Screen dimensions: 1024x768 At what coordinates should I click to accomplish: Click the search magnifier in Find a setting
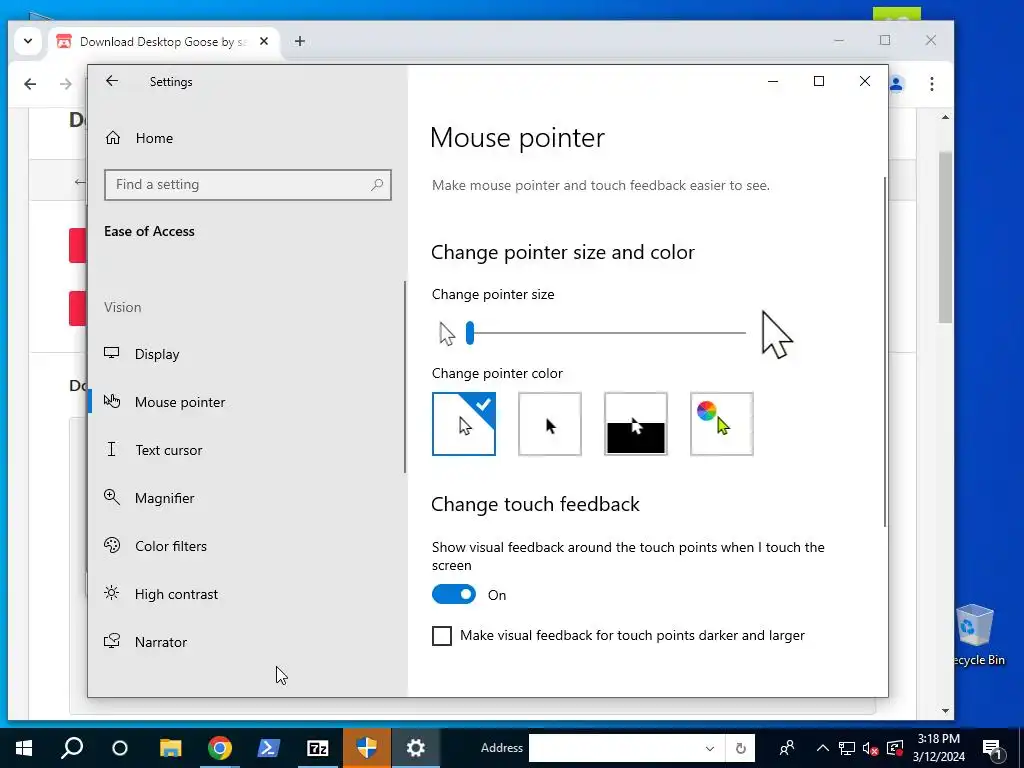377,185
